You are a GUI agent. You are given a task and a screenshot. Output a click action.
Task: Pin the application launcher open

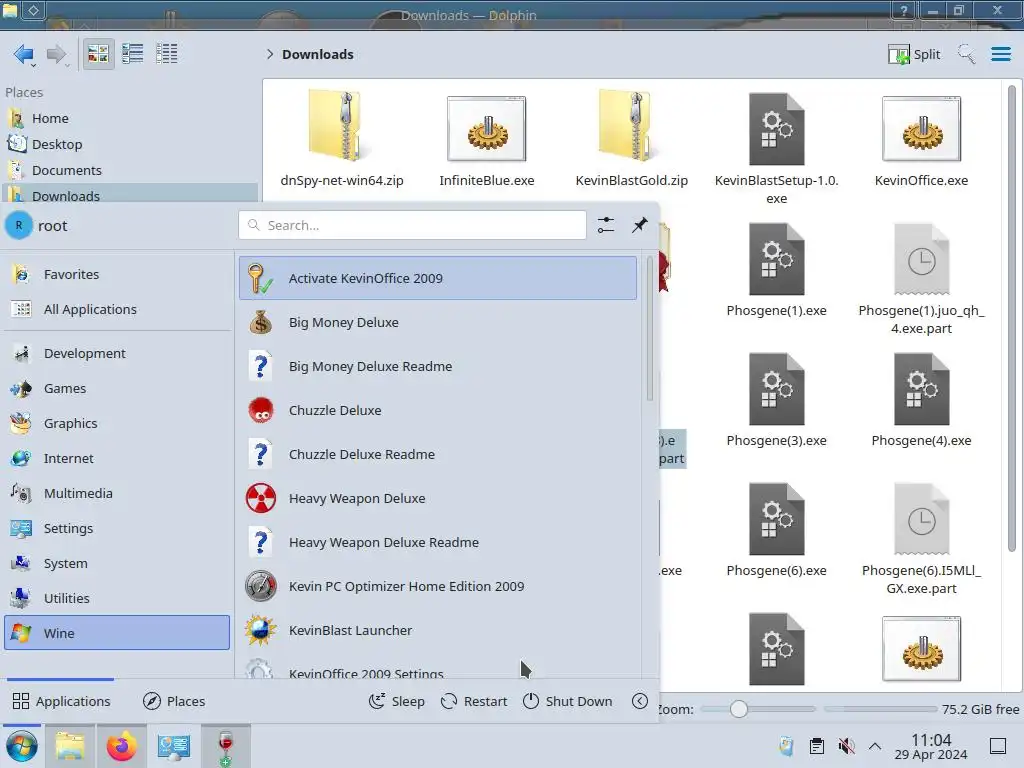coord(639,225)
